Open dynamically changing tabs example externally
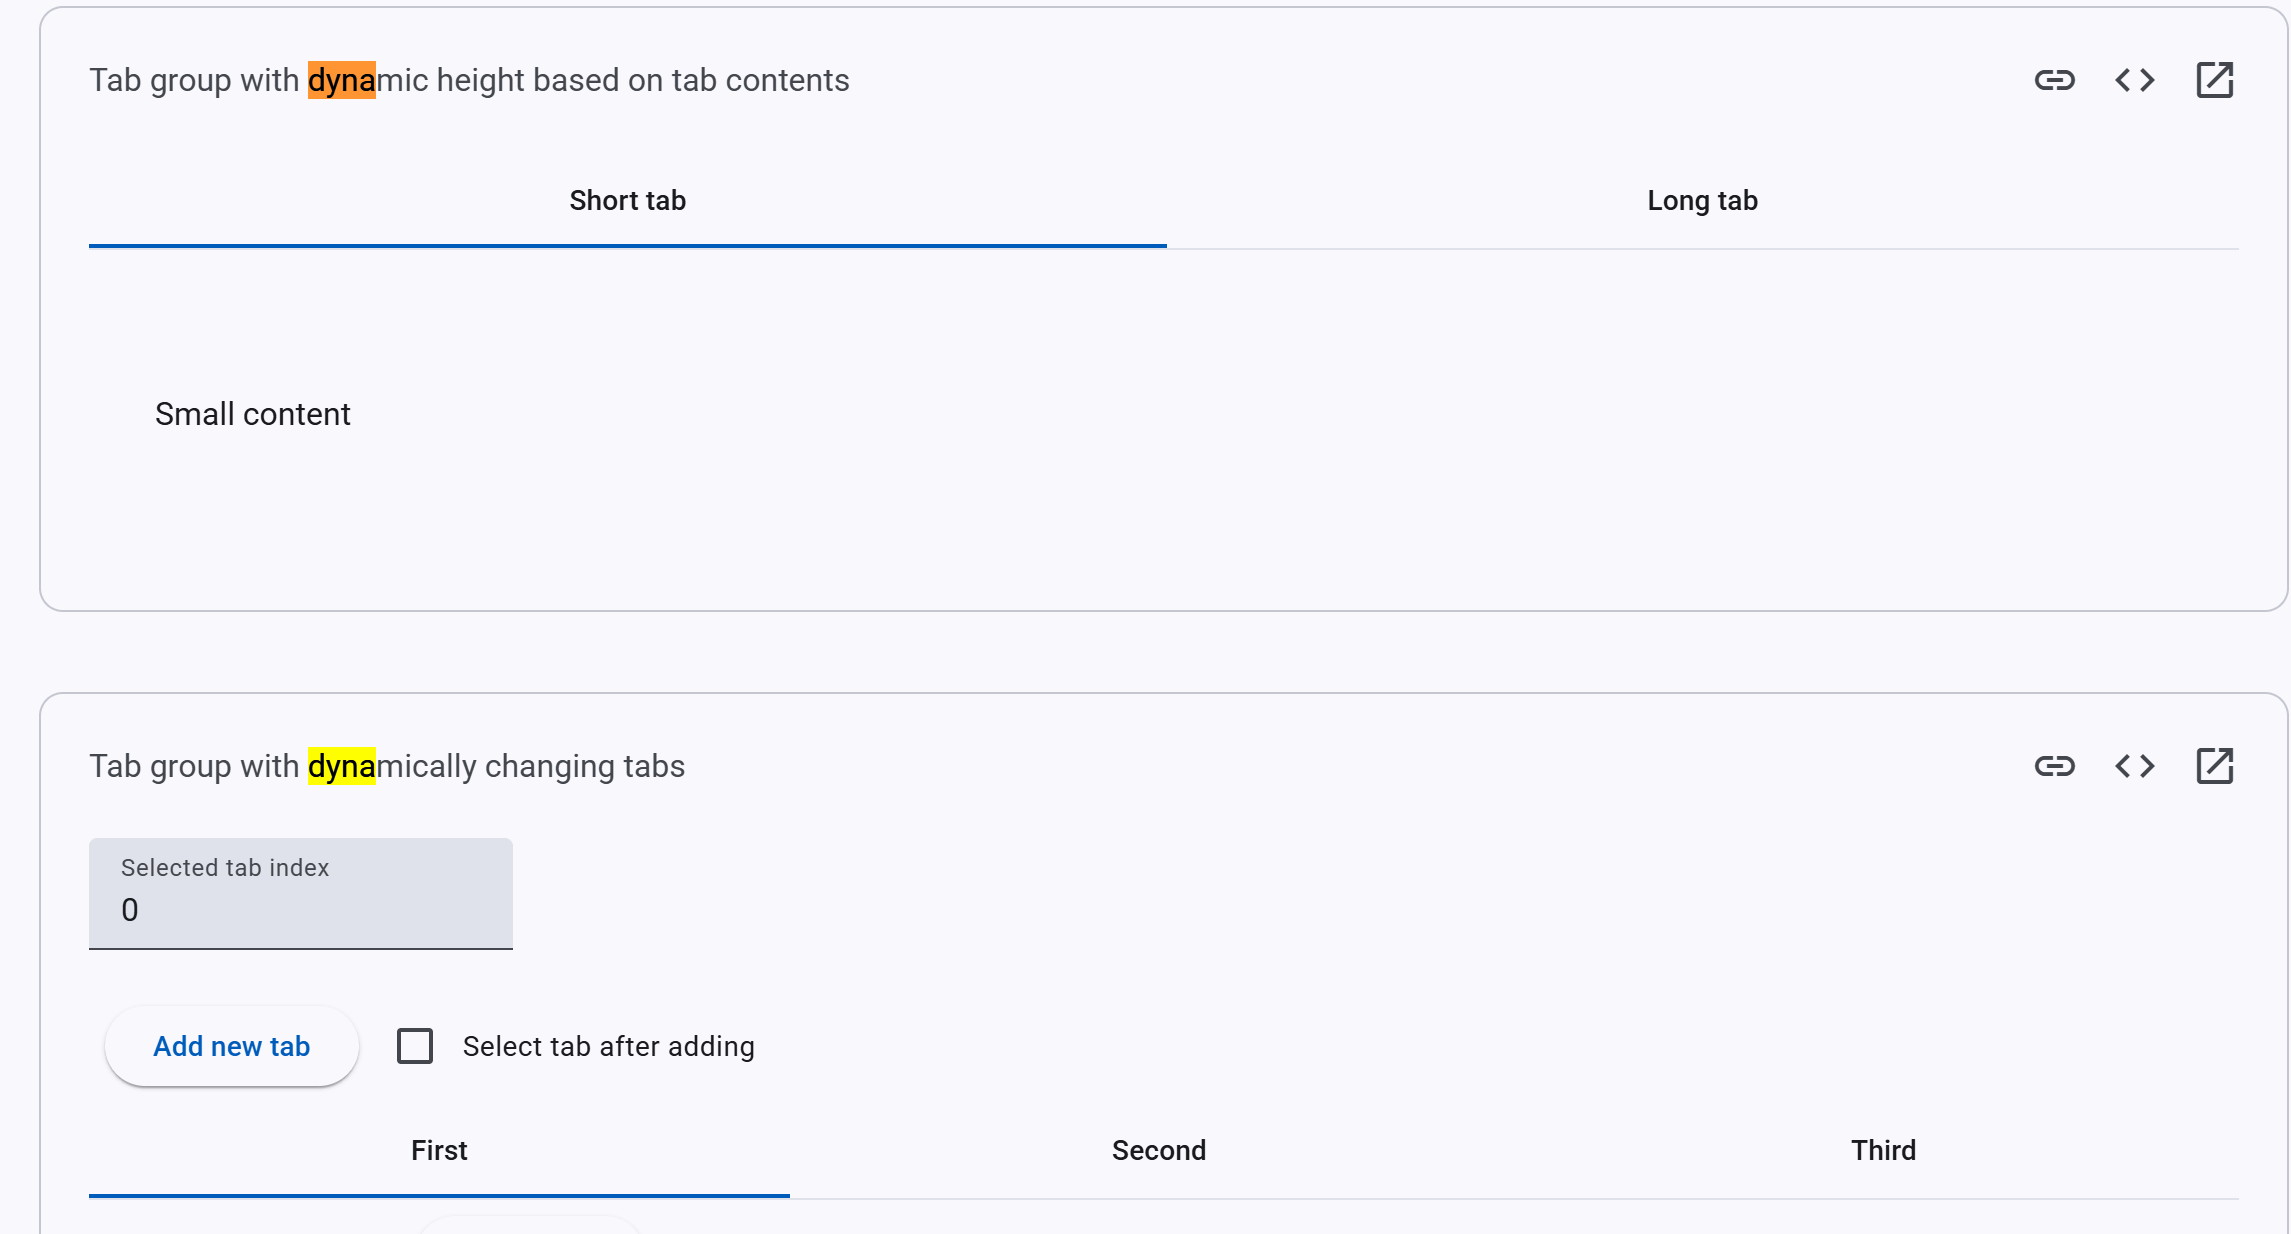This screenshot has height=1234, width=2291. pos(2214,766)
